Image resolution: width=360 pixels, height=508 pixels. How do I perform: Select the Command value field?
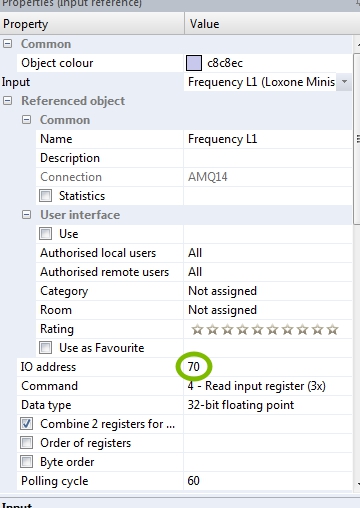268,386
